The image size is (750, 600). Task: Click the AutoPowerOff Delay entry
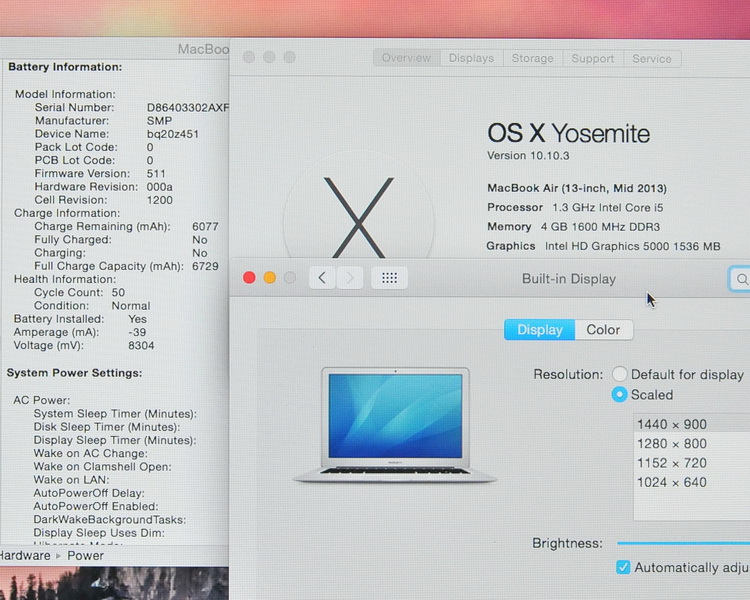pyautogui.click(x=89, y=493)
